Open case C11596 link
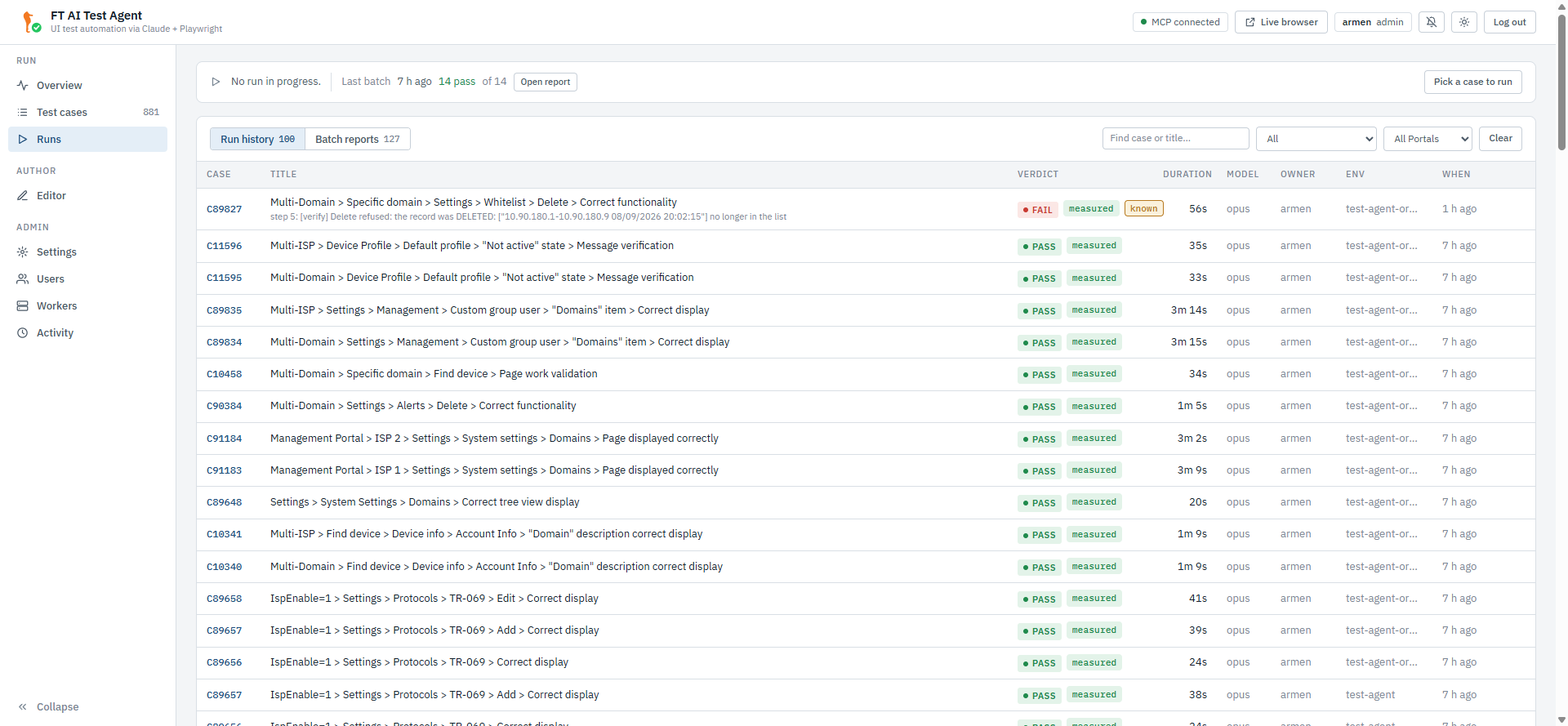This screenshot has height=726, width=1568. click(224, 246)
